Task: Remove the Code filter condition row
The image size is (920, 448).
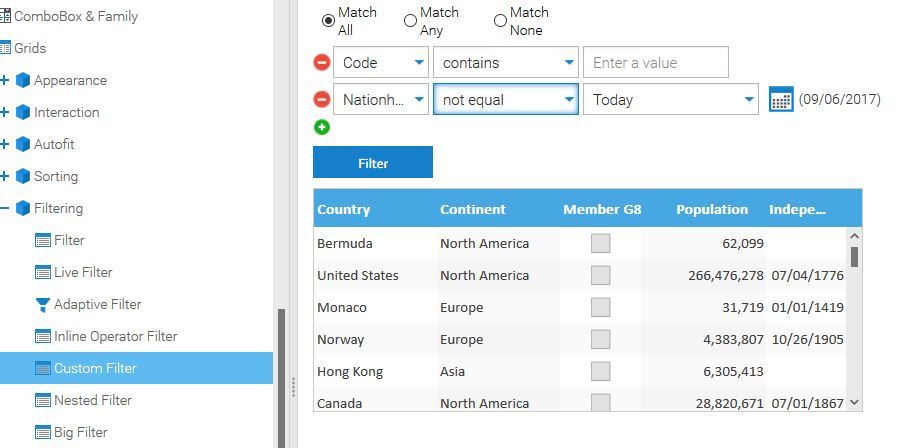Action: (x=322, y=62)
